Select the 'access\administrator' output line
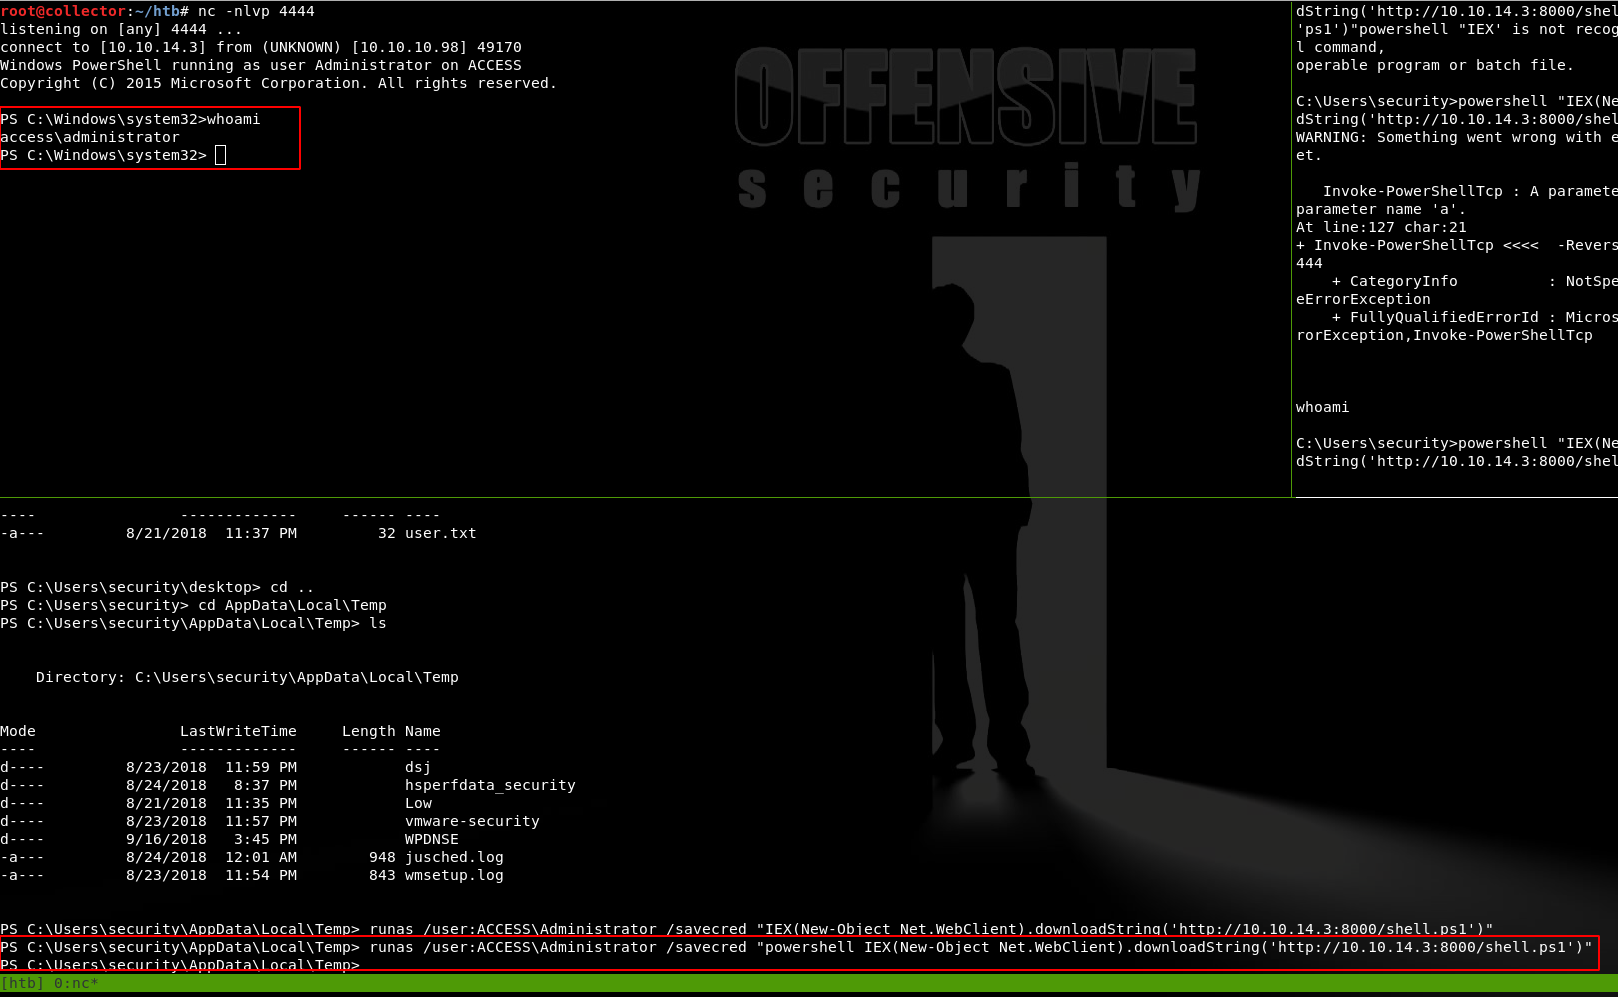 click(90, 137)
